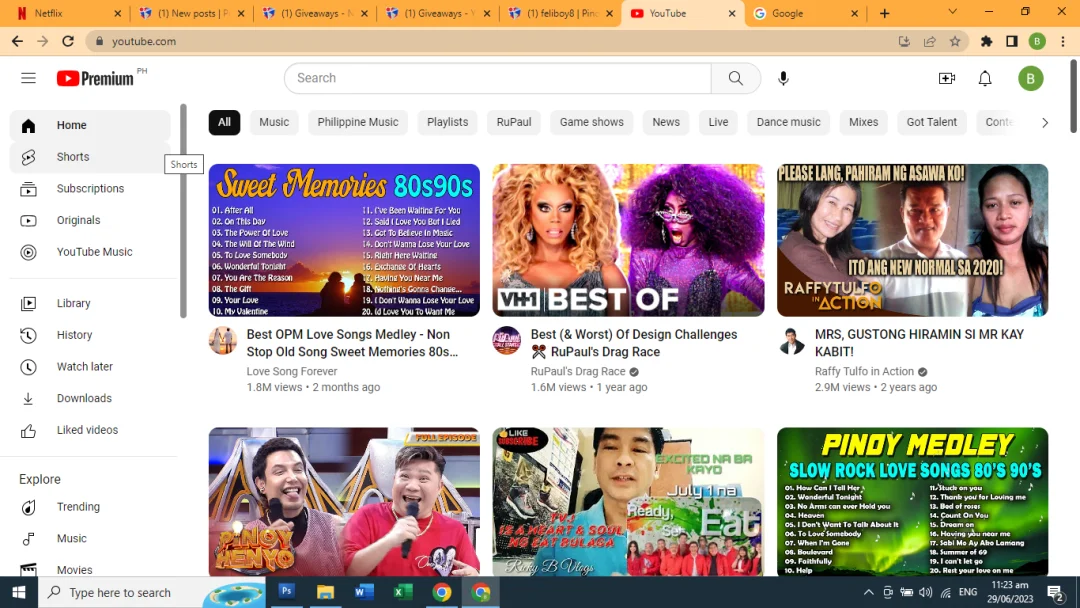The image size is (1080, 608).
Task: Click the voice search microphone icon
Action: [783, 78]
